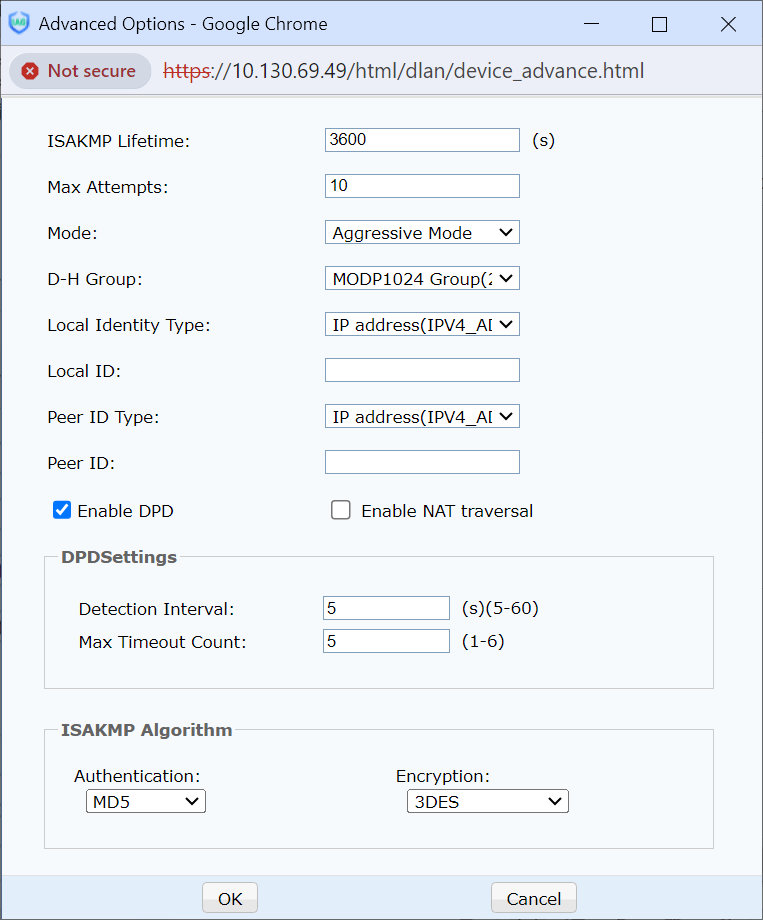The image size is (763, 920).
Task: Open the Peer ID Type dropdown
Action: coord(422,417)
